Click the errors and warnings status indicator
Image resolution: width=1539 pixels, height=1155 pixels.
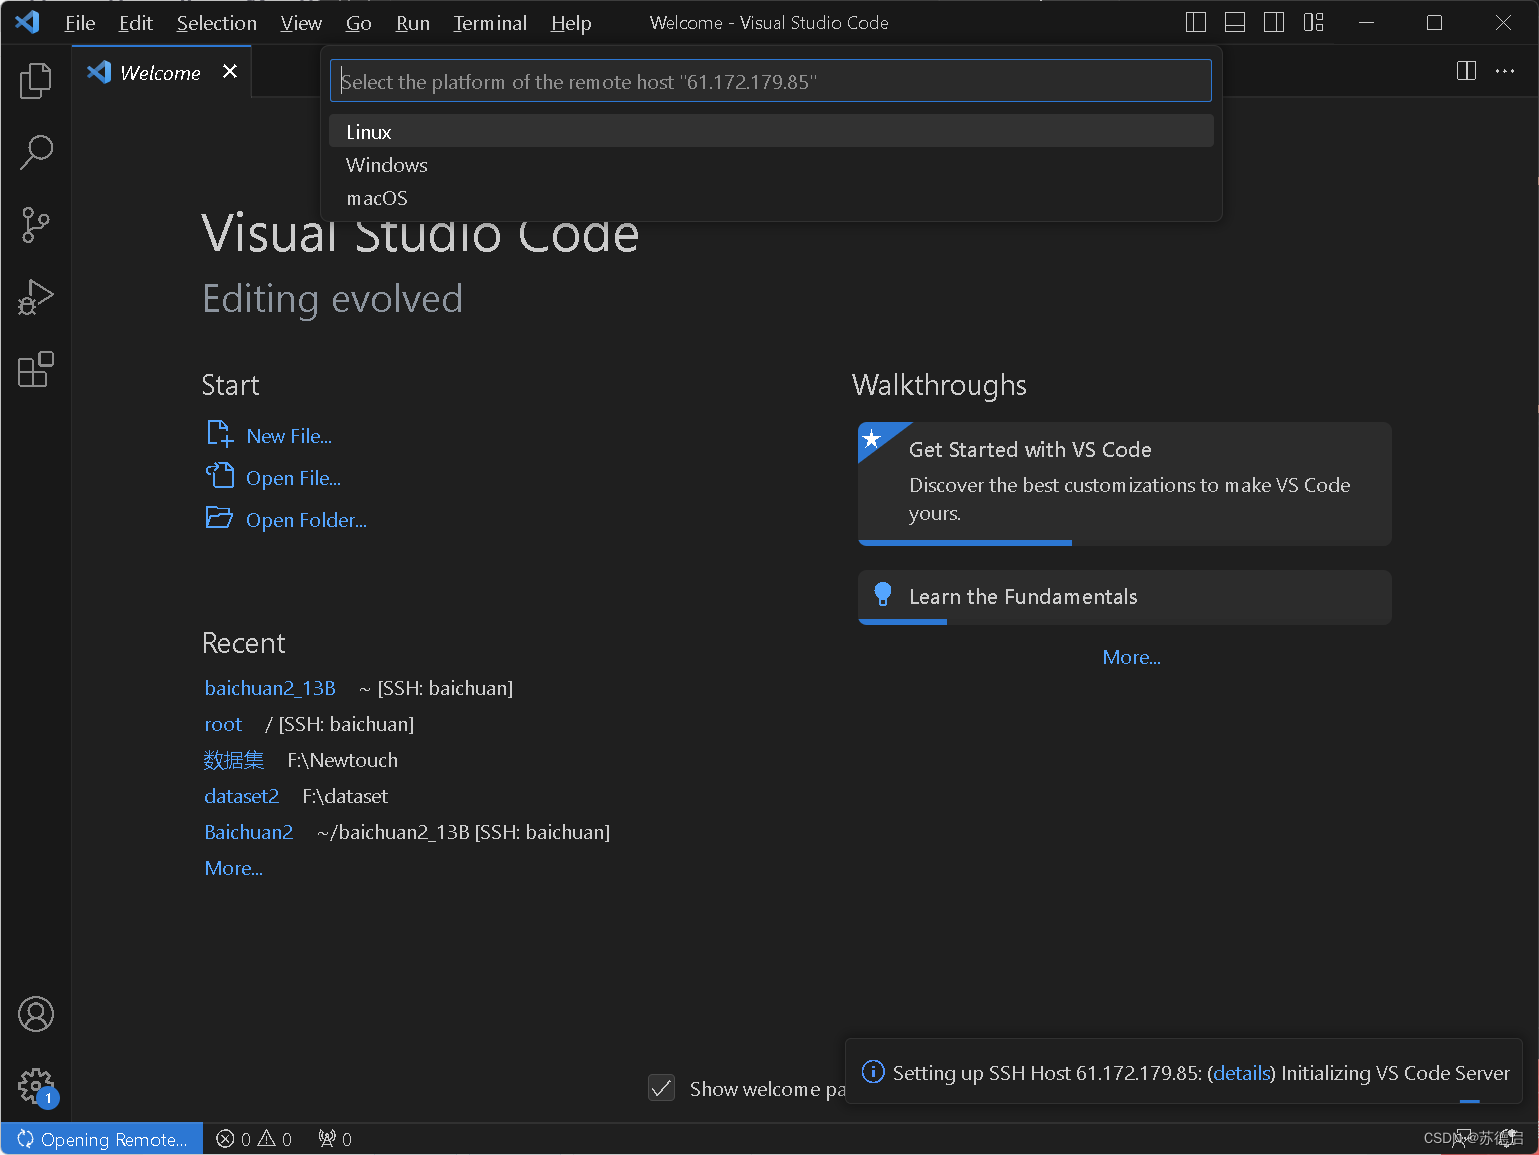(253, 1138)
